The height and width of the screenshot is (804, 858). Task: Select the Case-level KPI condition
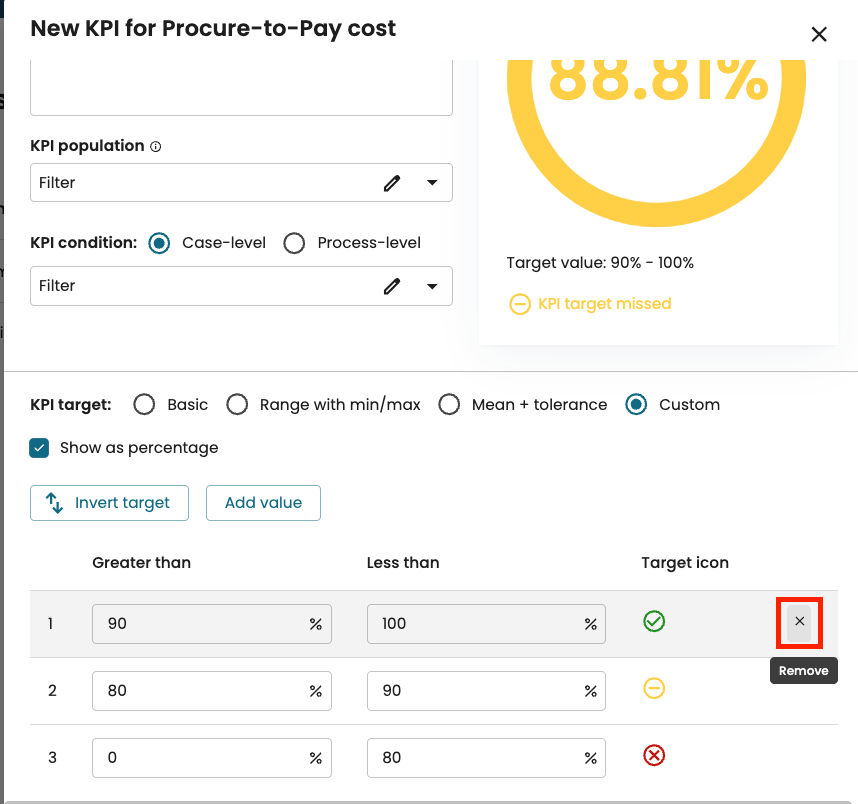pyautogui.click(x=158, y=243)
